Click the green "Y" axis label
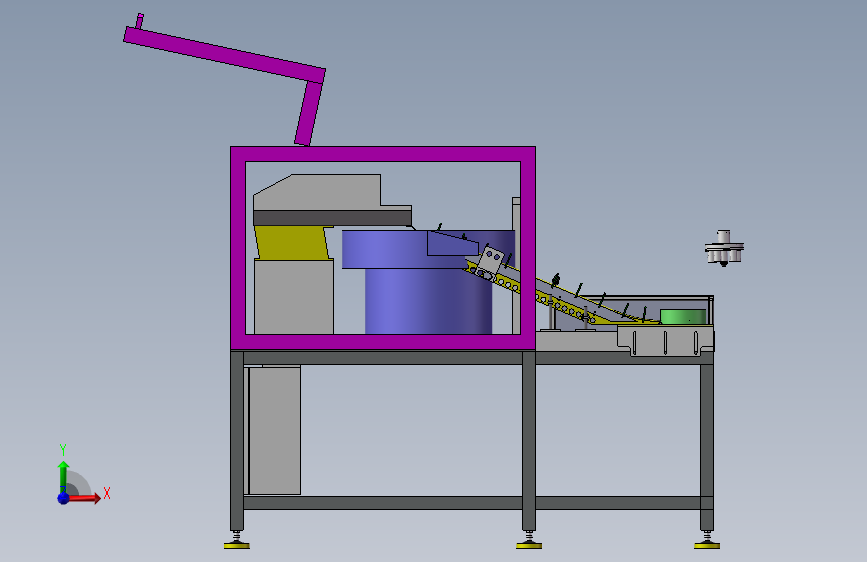This screenshot has width=867, height=562. pos(63,450)
